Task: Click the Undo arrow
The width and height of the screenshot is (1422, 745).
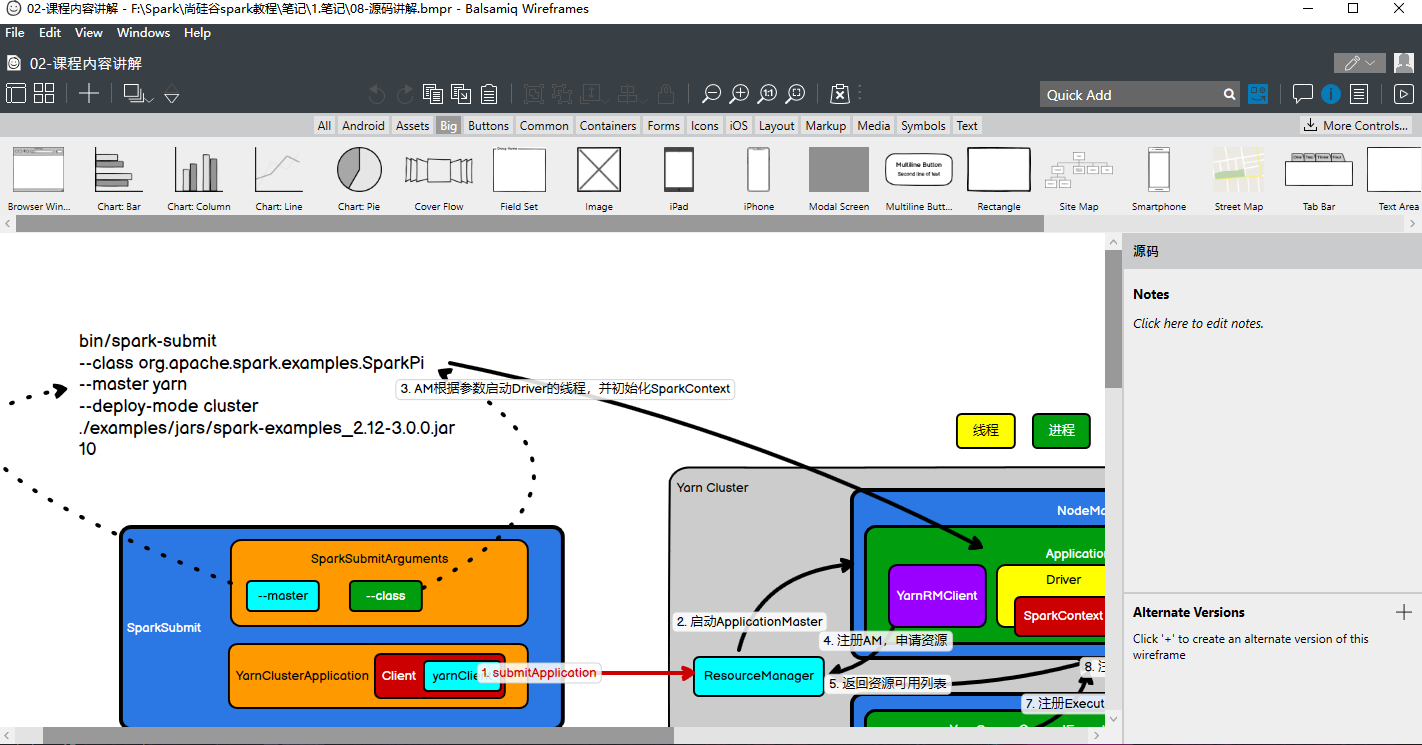Action: (x=377, y=94)
